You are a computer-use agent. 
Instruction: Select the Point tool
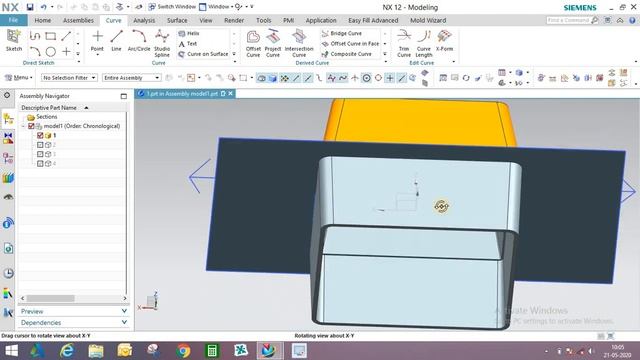[97, 41]
